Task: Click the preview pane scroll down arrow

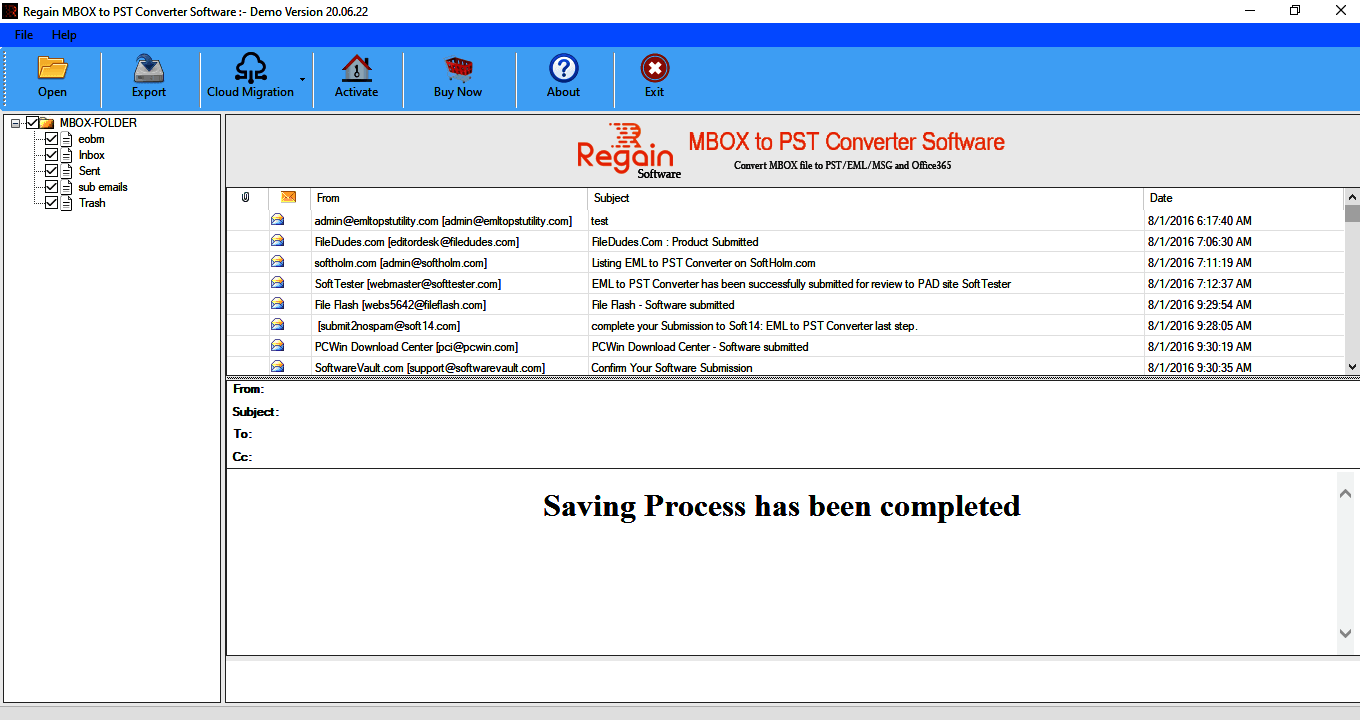Action: (1345, 633)
